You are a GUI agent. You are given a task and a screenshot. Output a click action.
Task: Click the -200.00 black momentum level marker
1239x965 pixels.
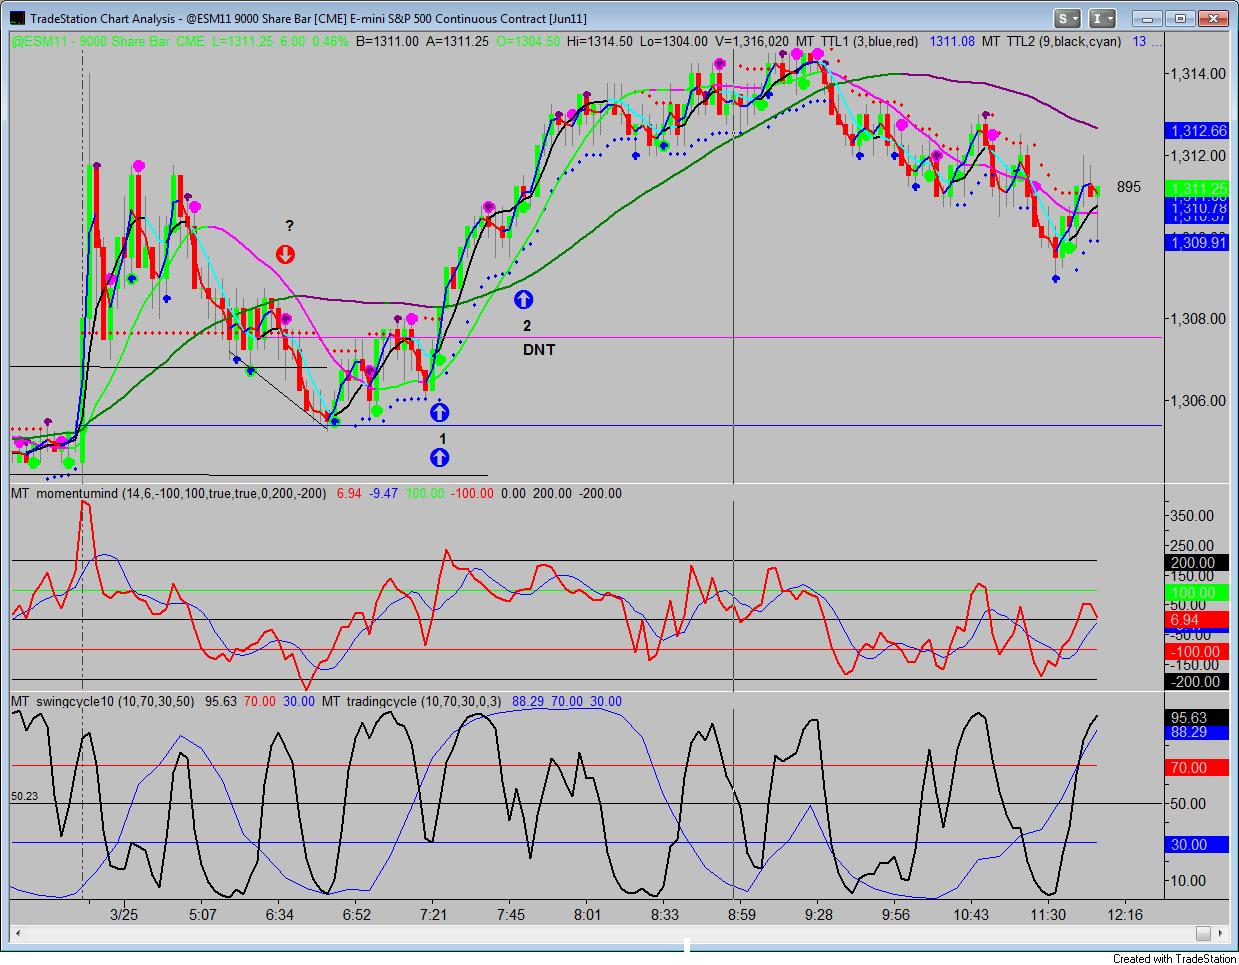coord(1197,682)
